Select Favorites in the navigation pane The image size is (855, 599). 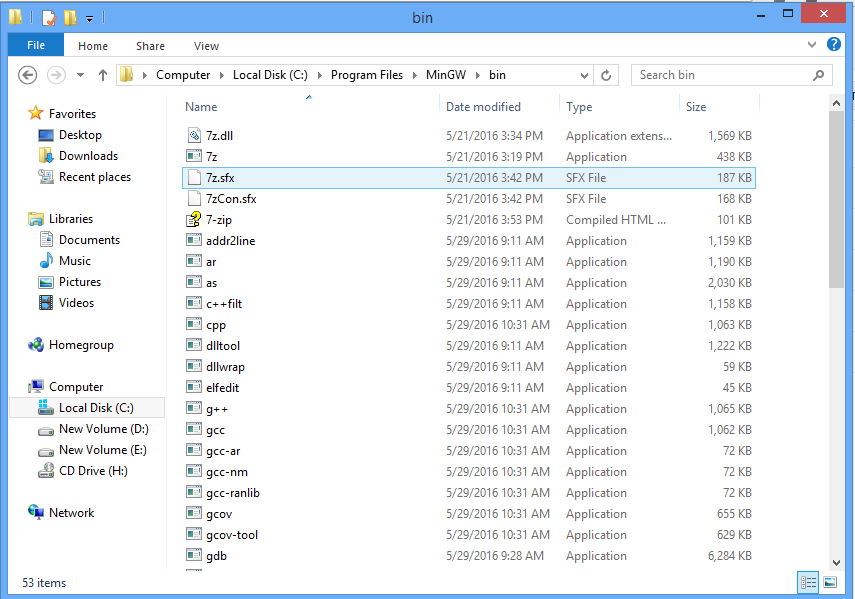(72, 113)
